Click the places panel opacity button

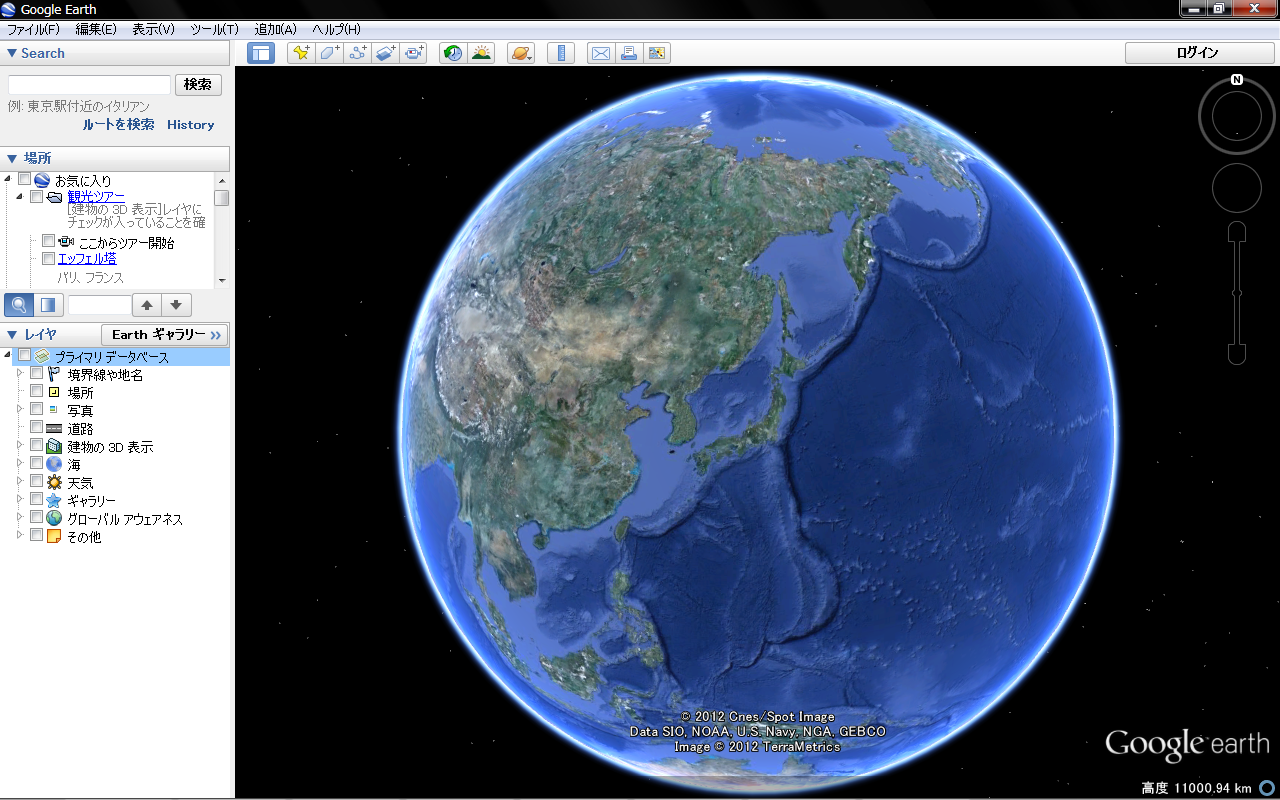[x=48, y=305]
